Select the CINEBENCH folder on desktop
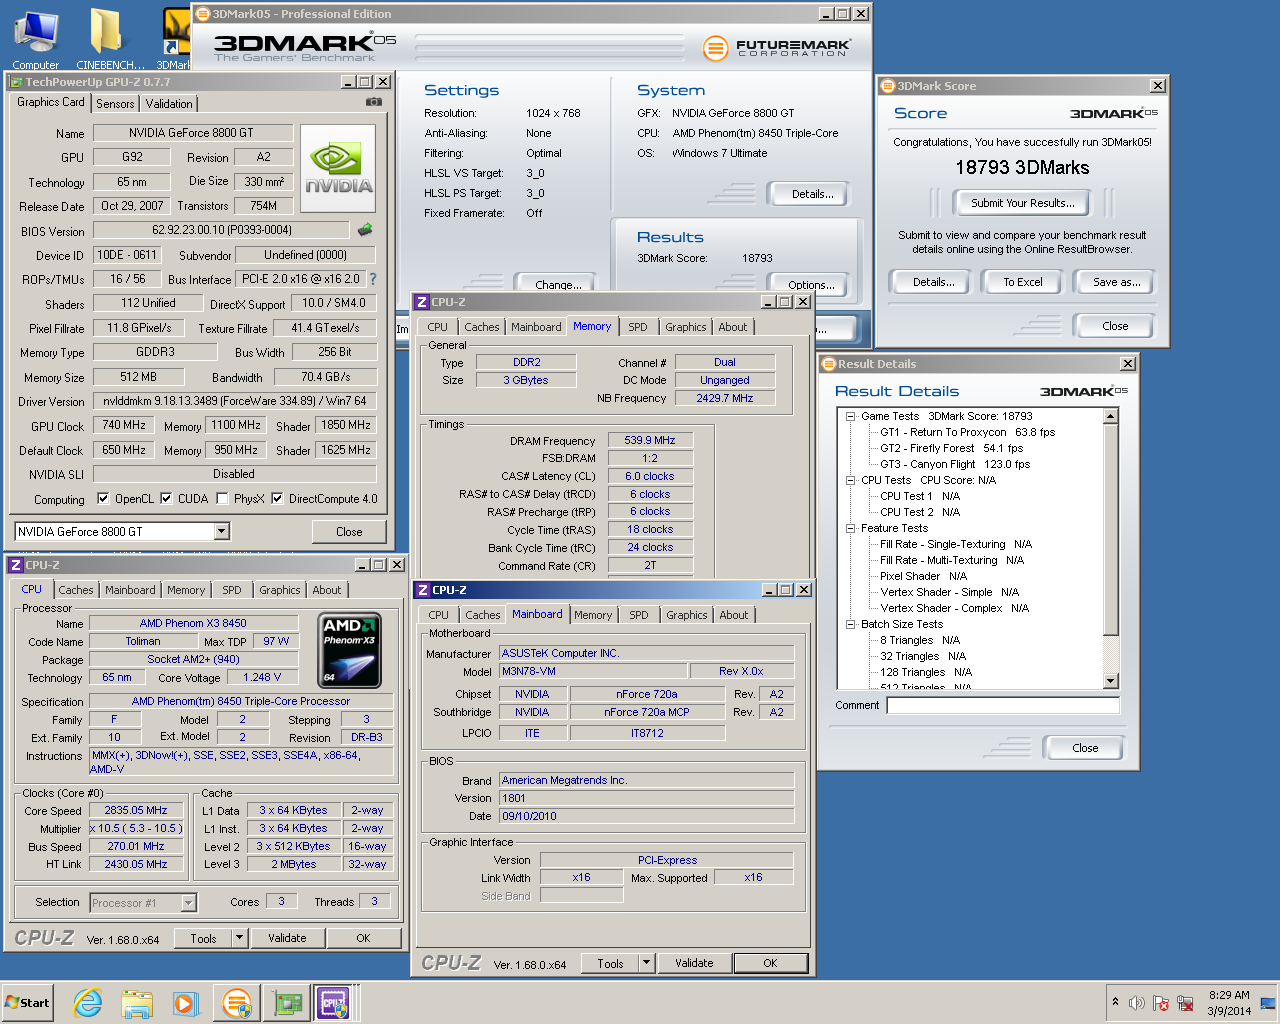The width and height of the screenshot is (1280, 1024). pyautogui.click(x=110, y=38)
